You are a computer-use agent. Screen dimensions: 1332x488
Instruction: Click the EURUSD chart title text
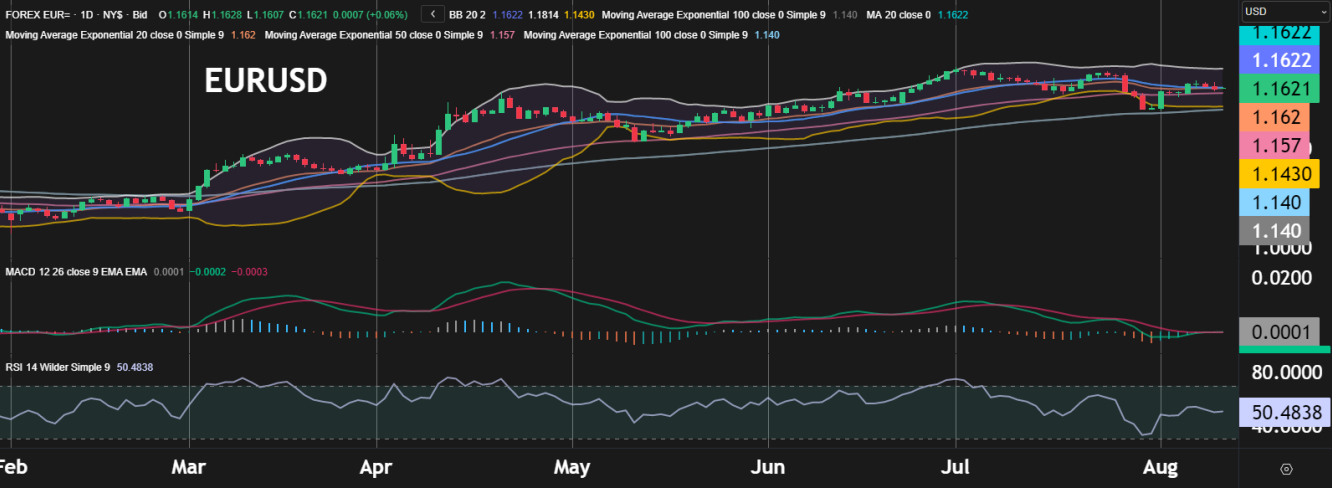pyautogui.click(x=265, y=81)
